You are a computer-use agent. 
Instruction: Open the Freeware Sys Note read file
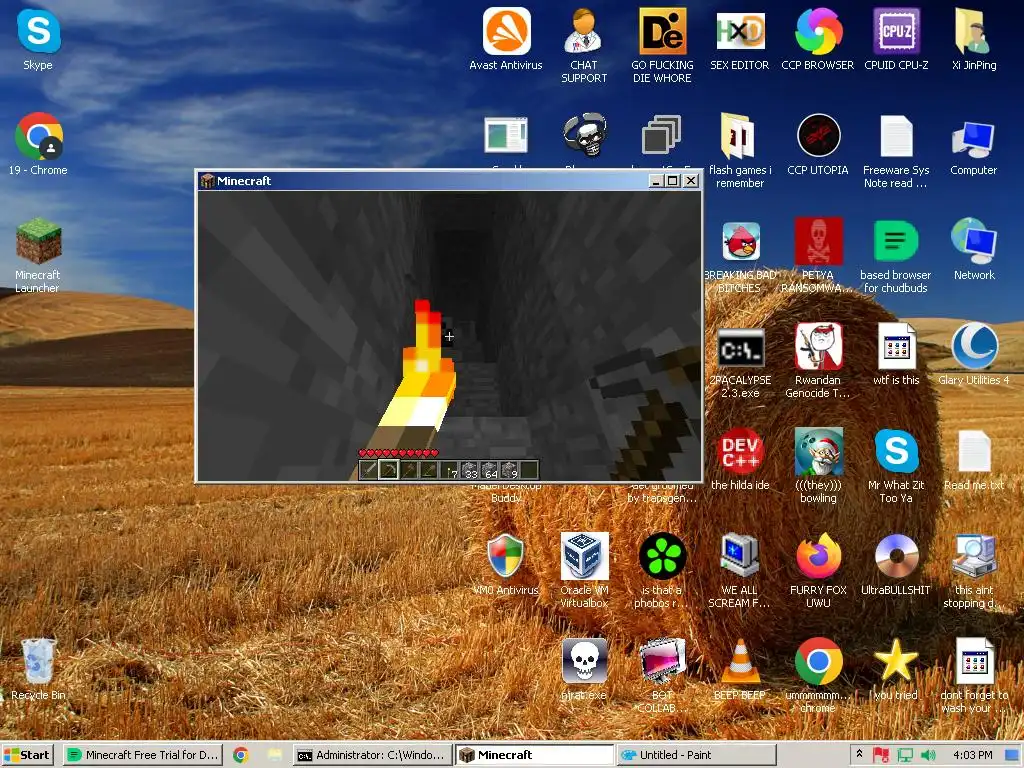pos(896,151)
